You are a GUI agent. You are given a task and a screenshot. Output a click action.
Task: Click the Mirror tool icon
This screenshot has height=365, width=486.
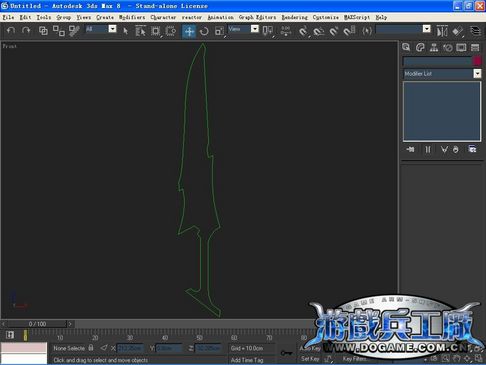pyautogui.click(x=442, y=31)
